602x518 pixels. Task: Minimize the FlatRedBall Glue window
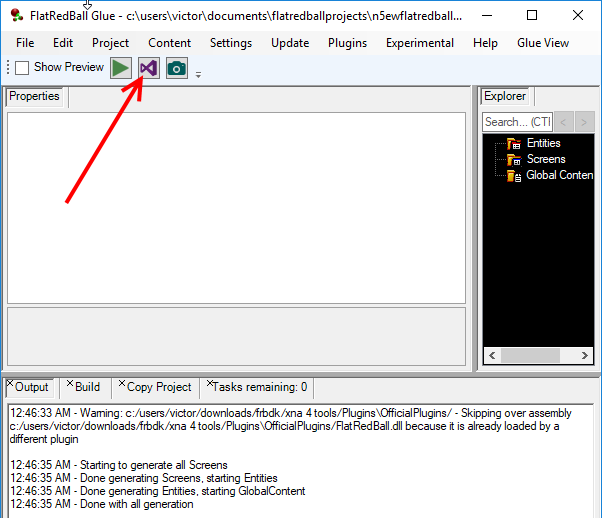pyautogui.click(x=487, y=15)
